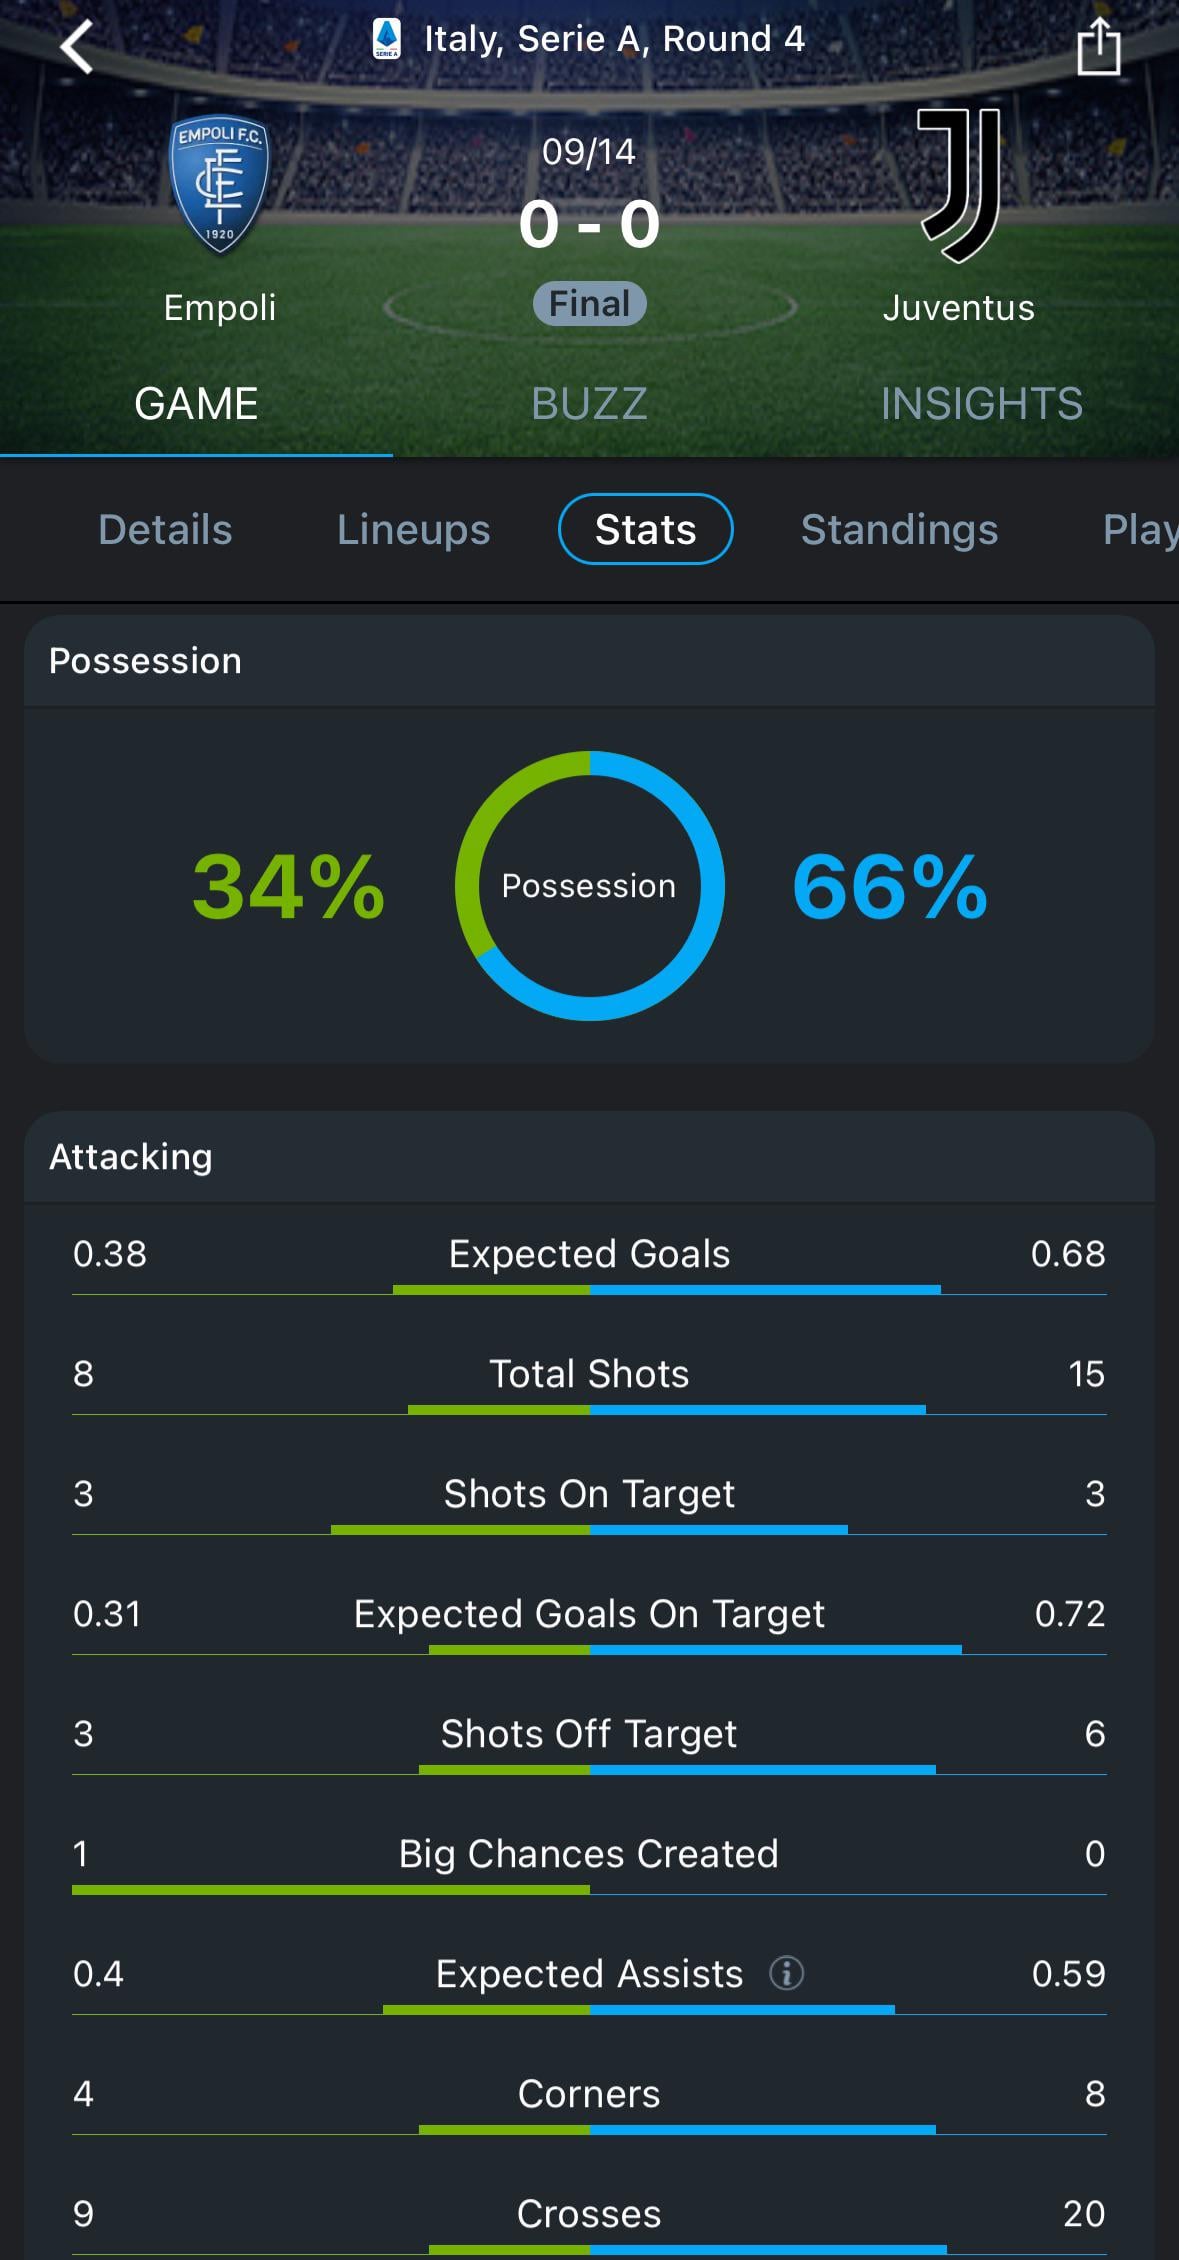
Task: Tap the Final status badge
Action: point(590,303)
